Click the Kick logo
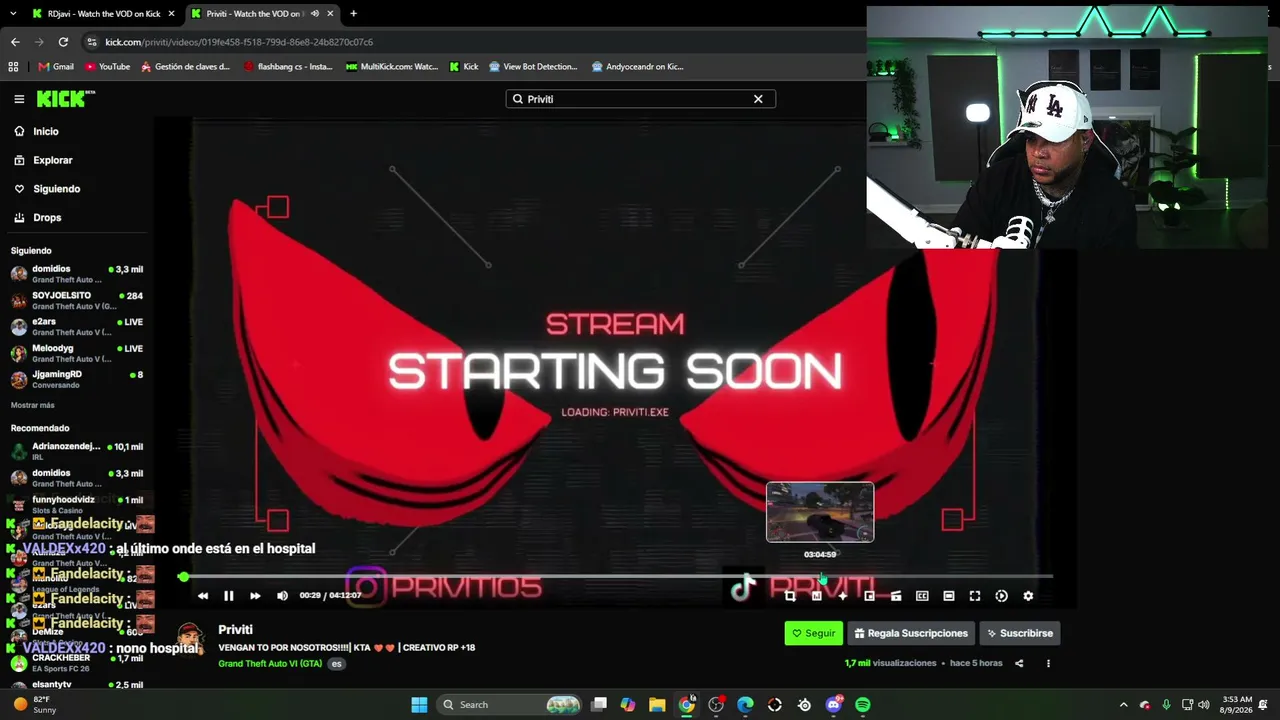Viewport: 1280px width, 720px height. click(66, 99)
